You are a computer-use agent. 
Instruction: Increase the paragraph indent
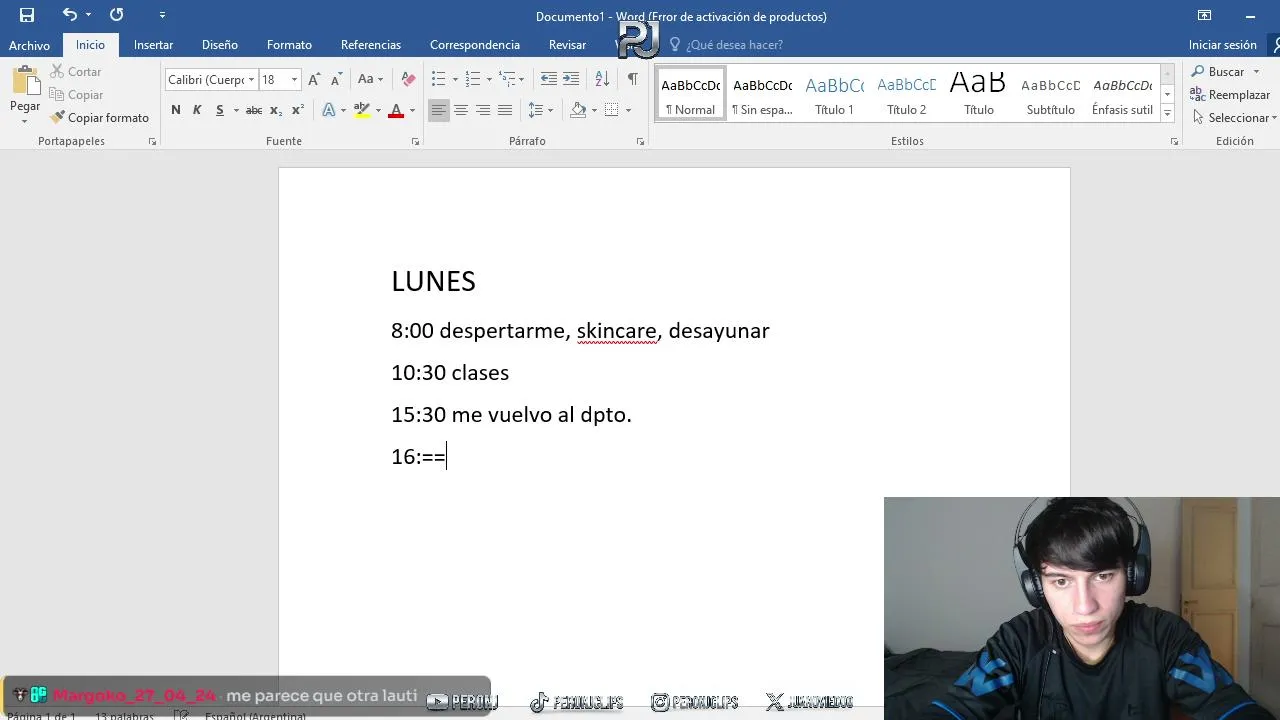click(x=571, y=80)
